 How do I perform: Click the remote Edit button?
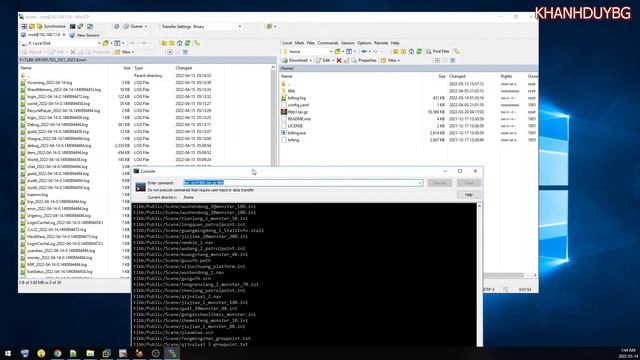pyautogui.click(x=325, y=60)
